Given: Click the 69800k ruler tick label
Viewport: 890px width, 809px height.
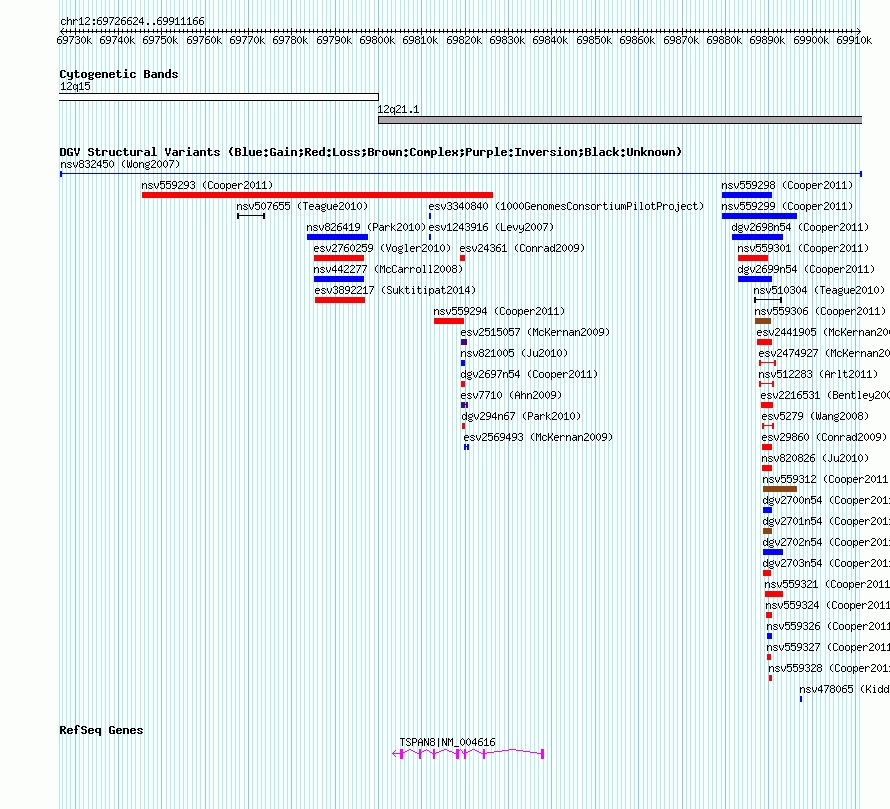Looking at the screenshot, I should point(377,40).
